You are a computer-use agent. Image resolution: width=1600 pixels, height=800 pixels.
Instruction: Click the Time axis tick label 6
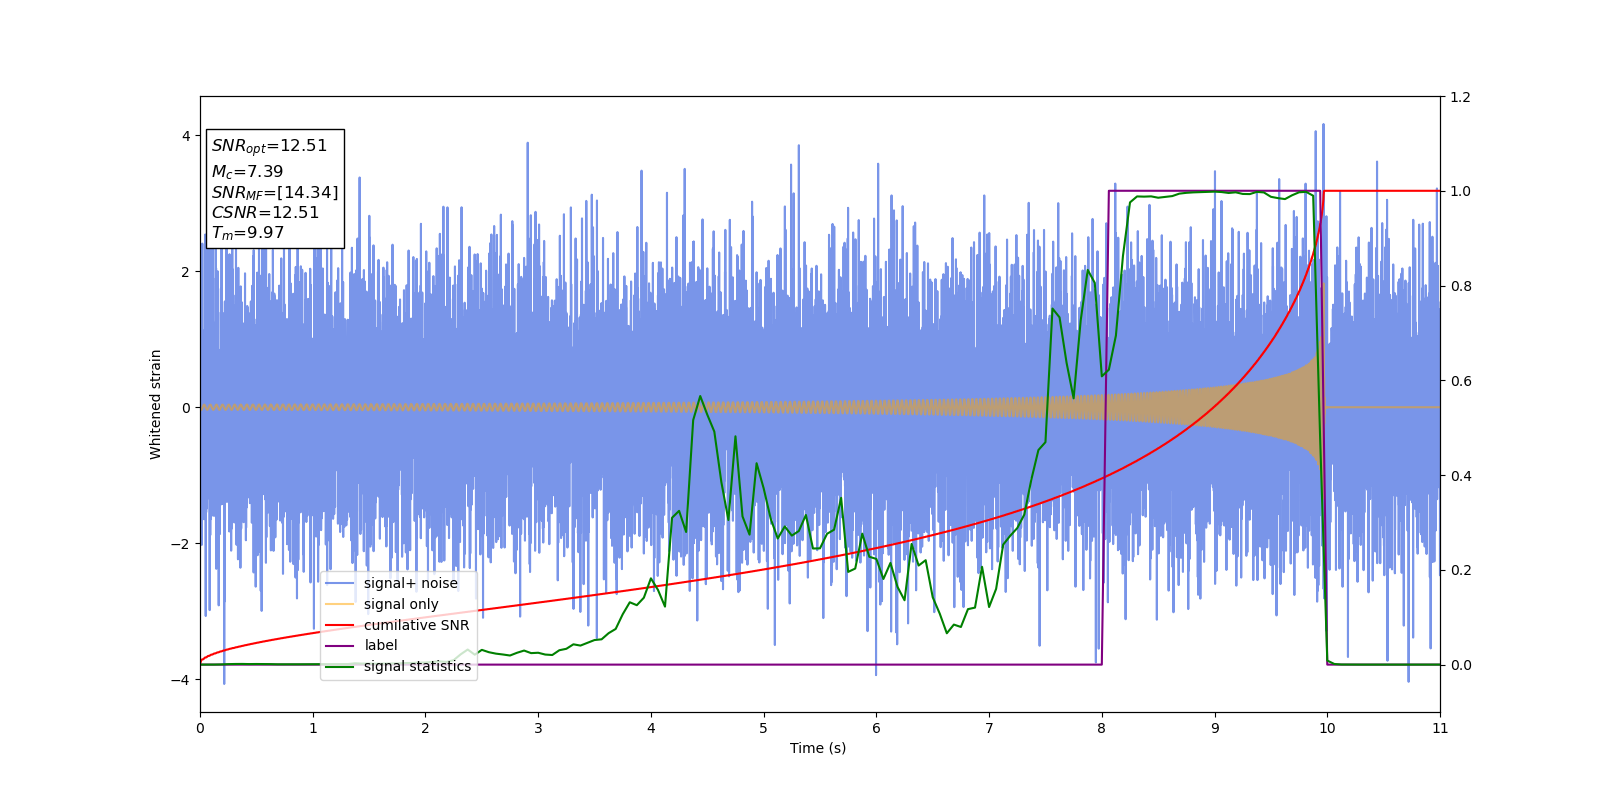(x=876, y=728)
